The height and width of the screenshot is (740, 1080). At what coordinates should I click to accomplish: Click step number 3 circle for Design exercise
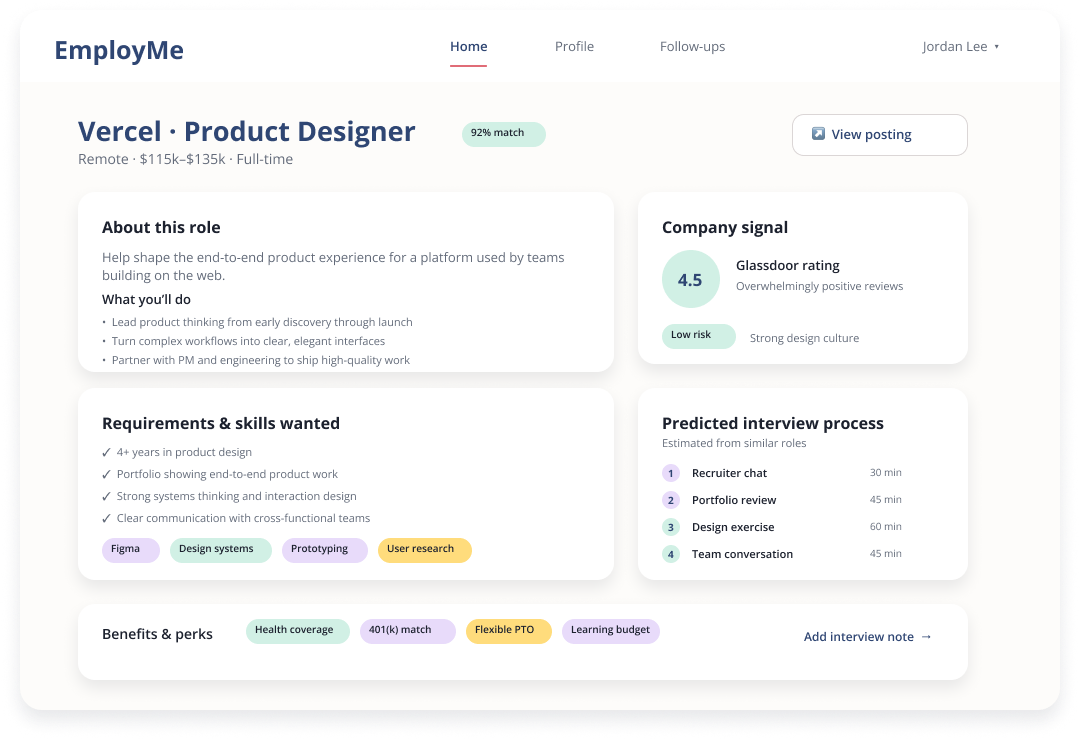(x=671, y=527)
